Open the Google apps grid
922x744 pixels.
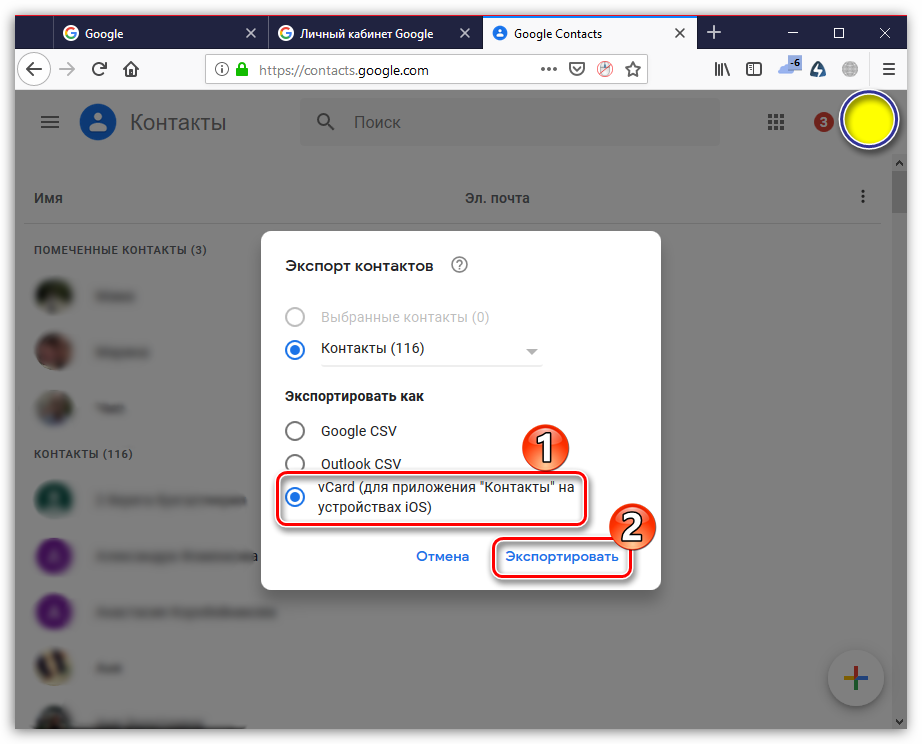(x=776, y=122)
